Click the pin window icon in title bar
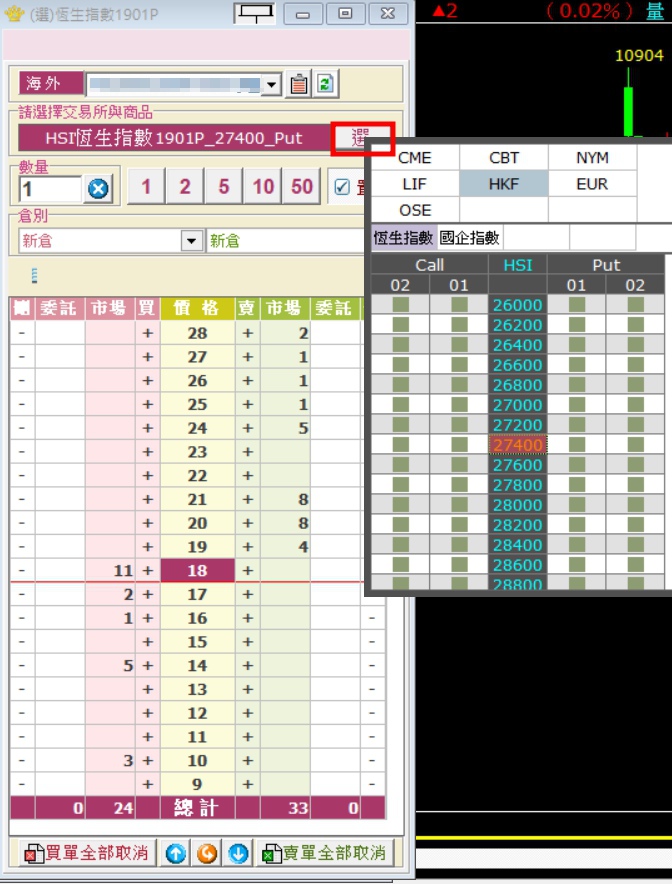The width and height of the screenshot is (672, 884). (x=255, y=14)
